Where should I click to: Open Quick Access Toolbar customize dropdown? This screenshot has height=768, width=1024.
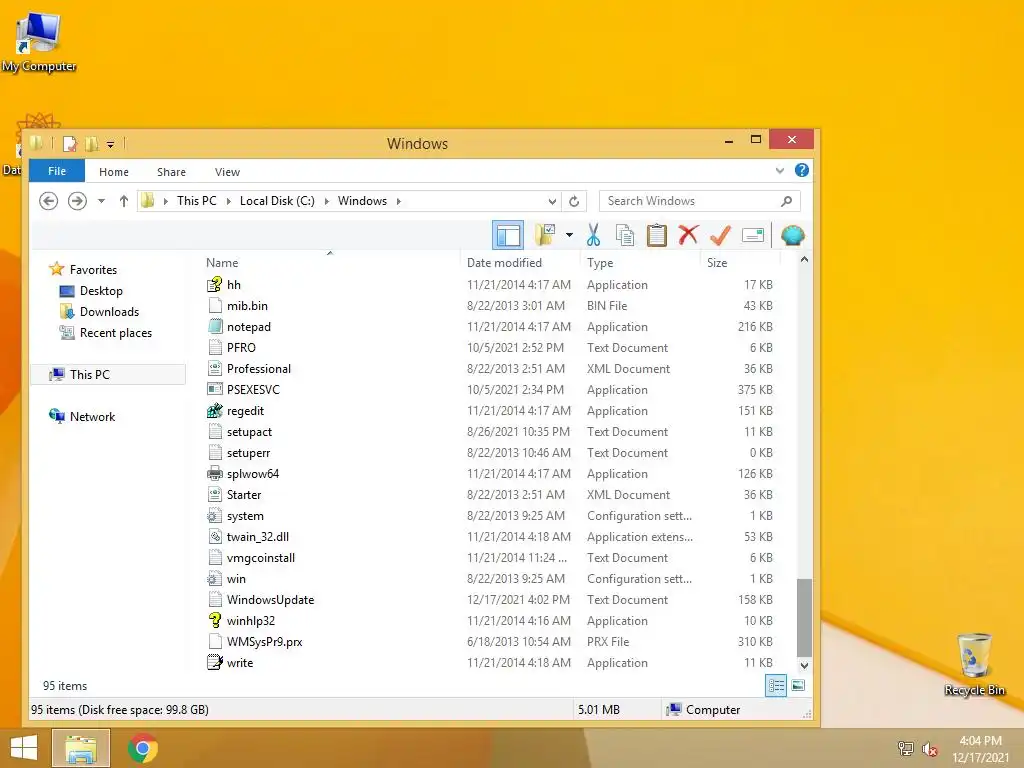[x=110, y=144]
